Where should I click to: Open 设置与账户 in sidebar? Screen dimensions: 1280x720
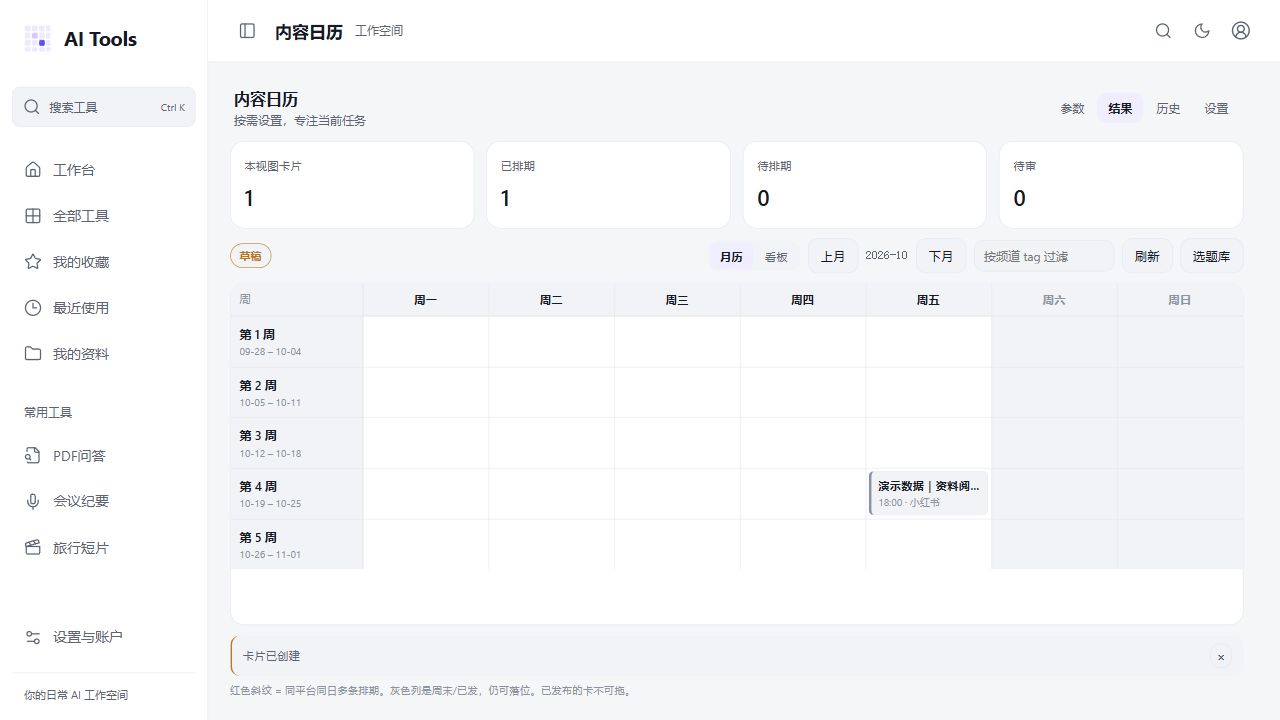104,637
